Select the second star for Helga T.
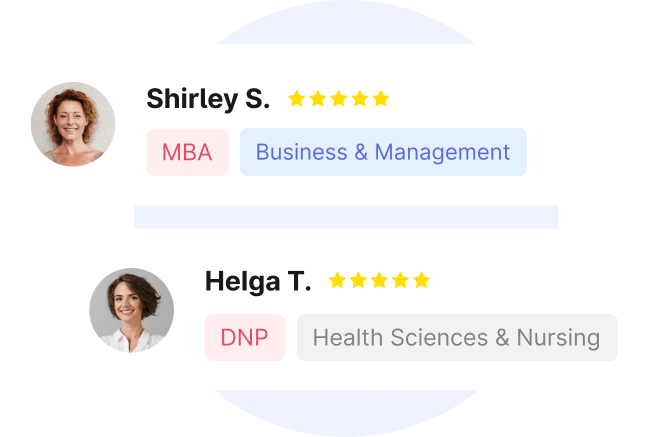The height and width of the screenshot is (437, 646). (358, 281)
